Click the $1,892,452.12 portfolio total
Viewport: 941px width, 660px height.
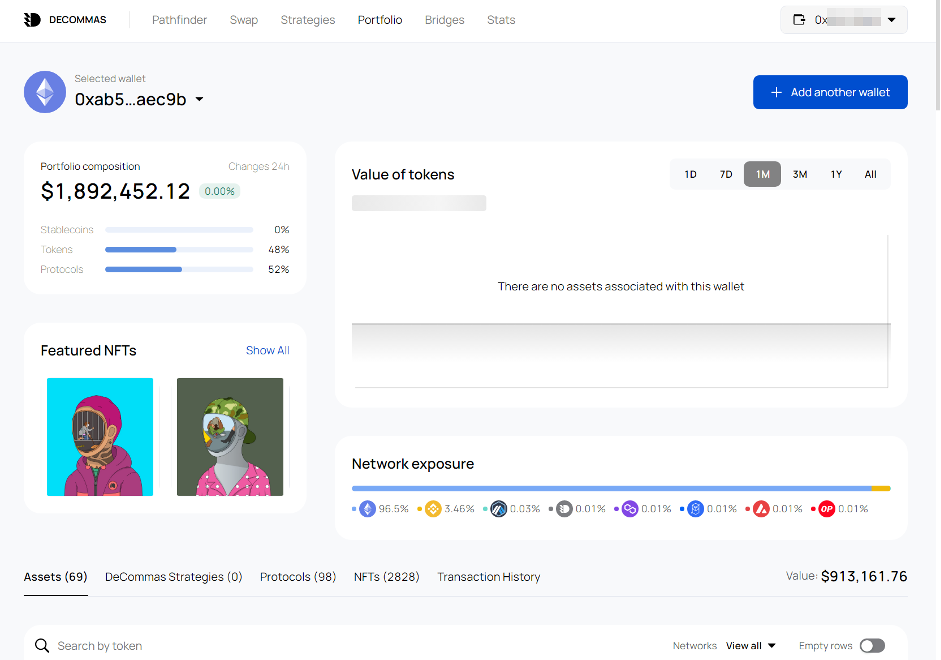115,191
